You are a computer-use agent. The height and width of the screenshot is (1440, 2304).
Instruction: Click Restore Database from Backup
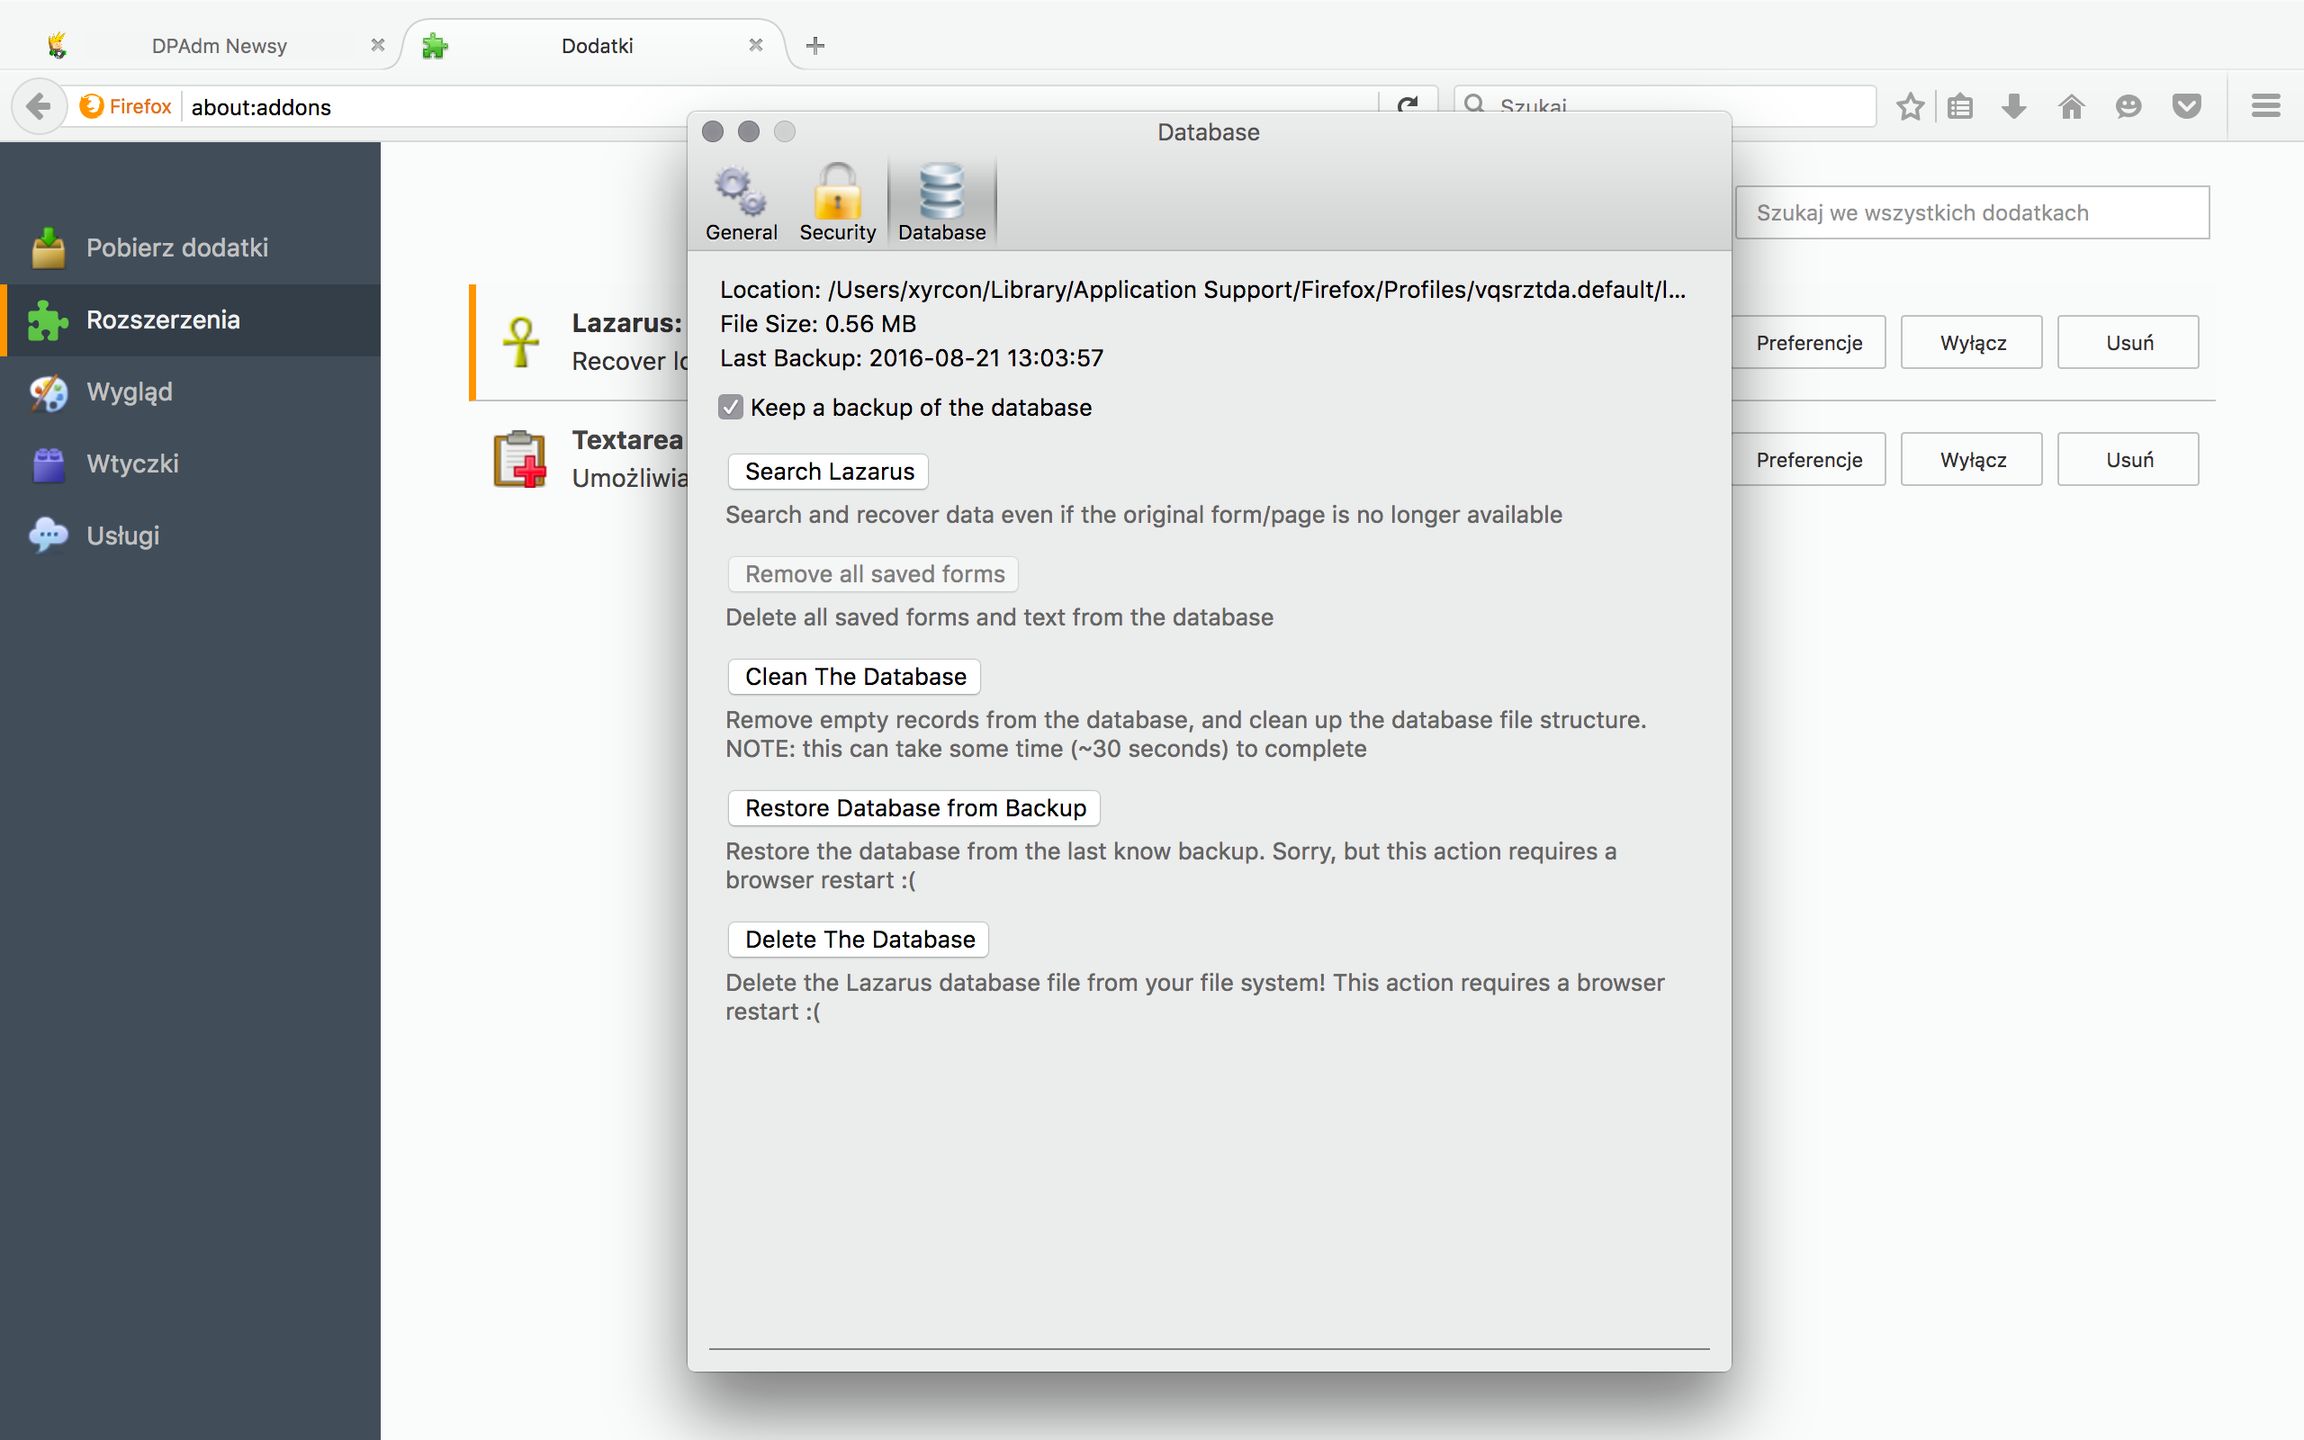[x=914, y=808]
